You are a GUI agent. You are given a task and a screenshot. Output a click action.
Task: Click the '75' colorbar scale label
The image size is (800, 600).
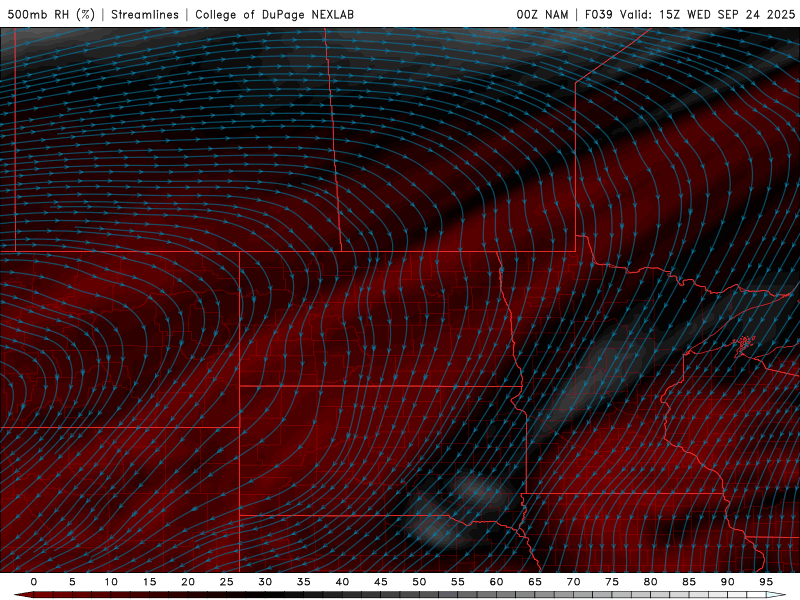(612, 582)
